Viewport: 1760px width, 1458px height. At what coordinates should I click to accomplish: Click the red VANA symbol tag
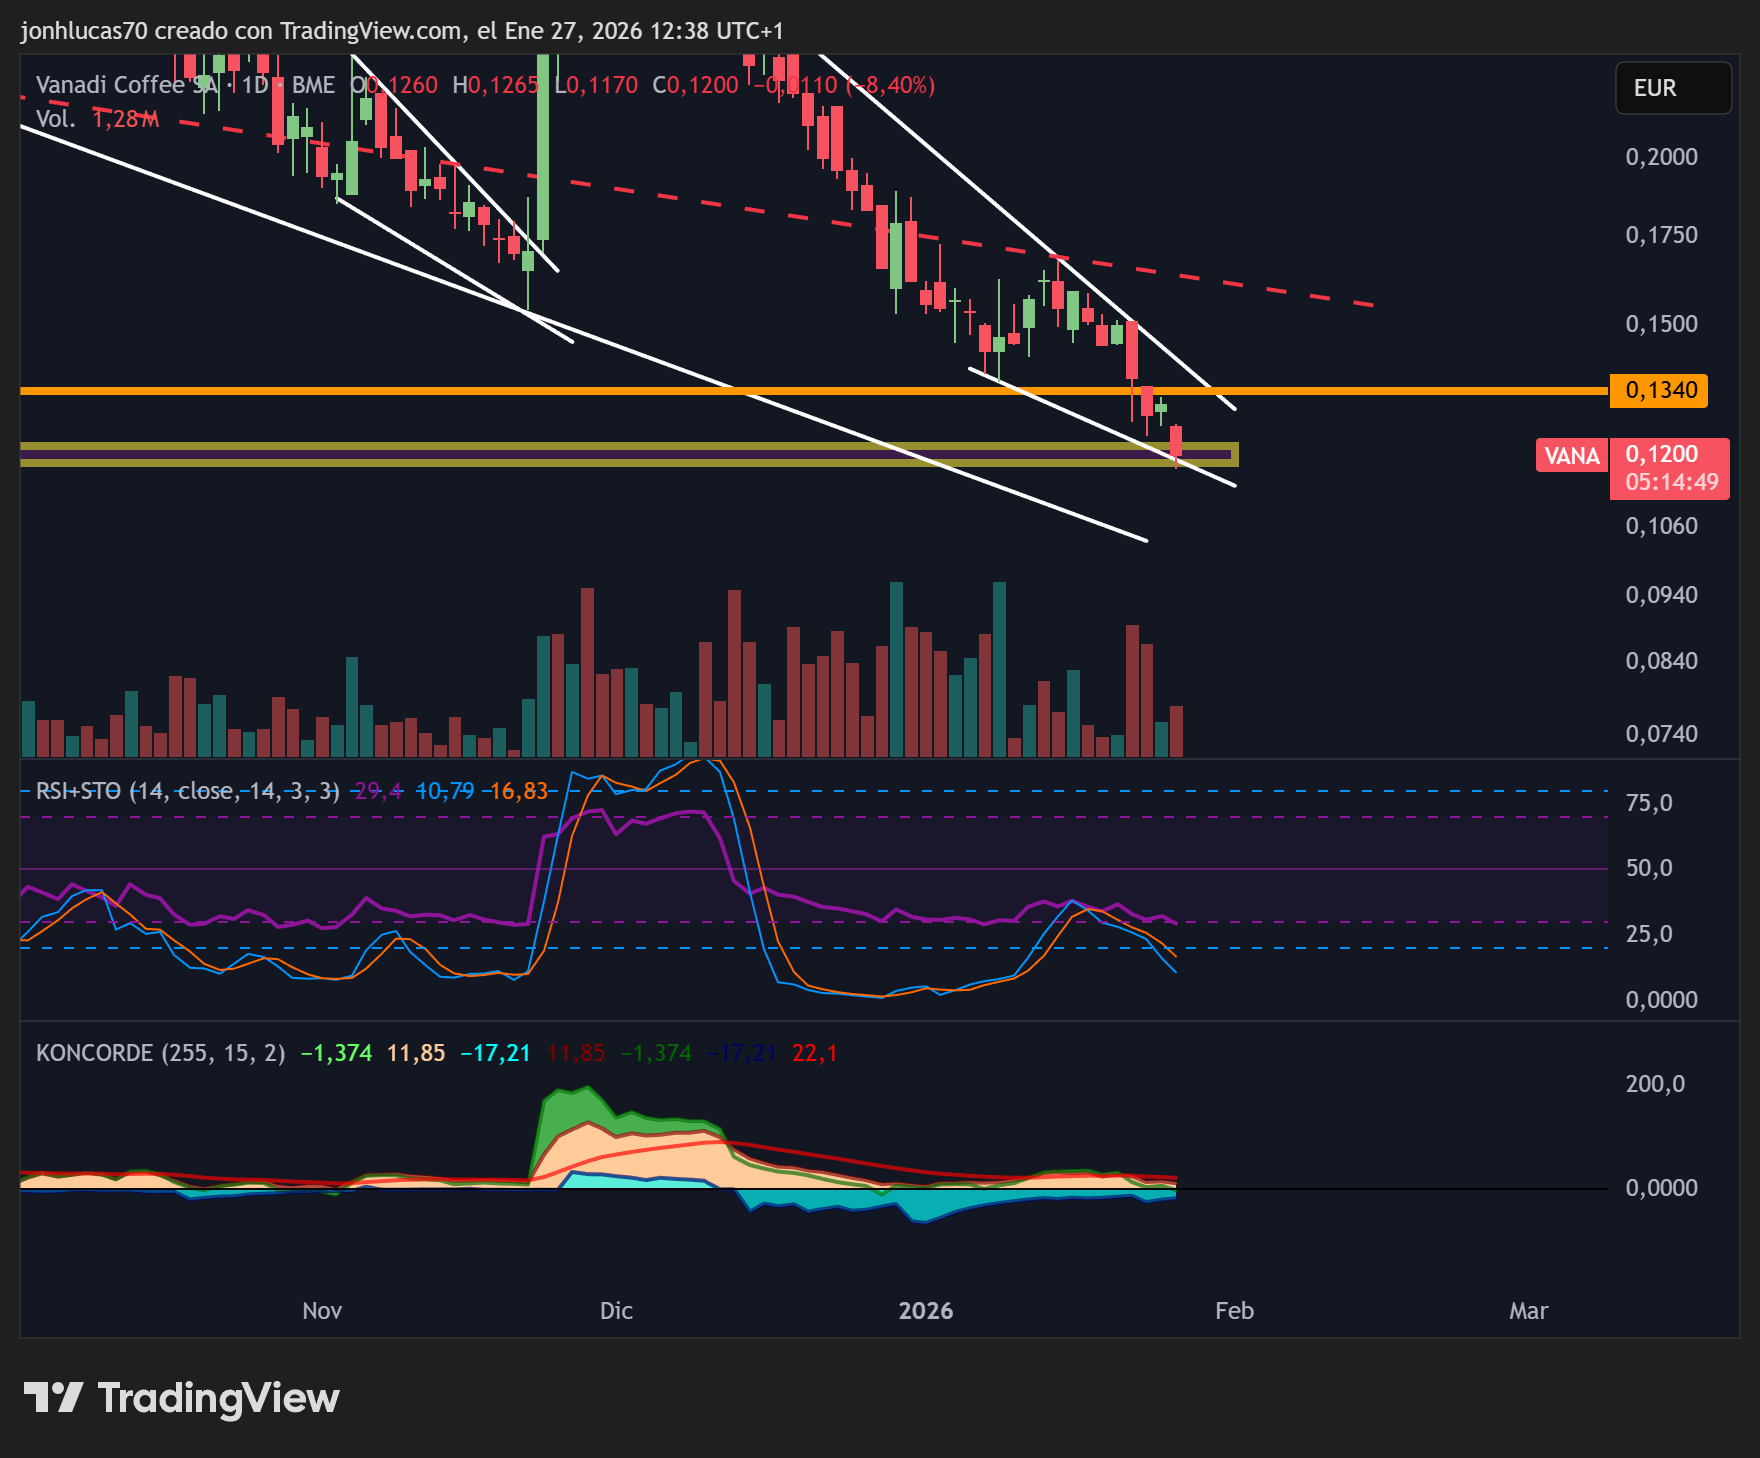1572,456
